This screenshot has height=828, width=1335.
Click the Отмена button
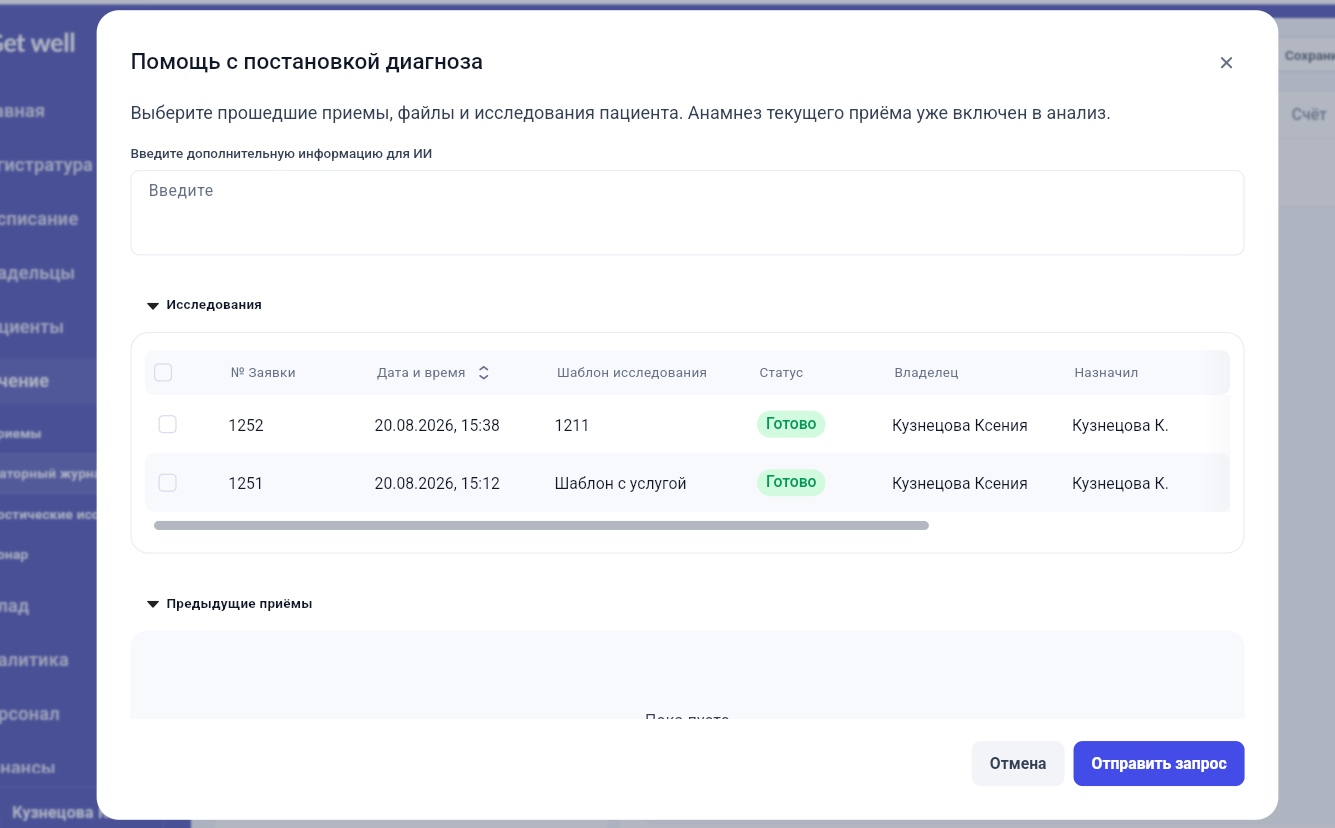click(x=1018, y=764)
